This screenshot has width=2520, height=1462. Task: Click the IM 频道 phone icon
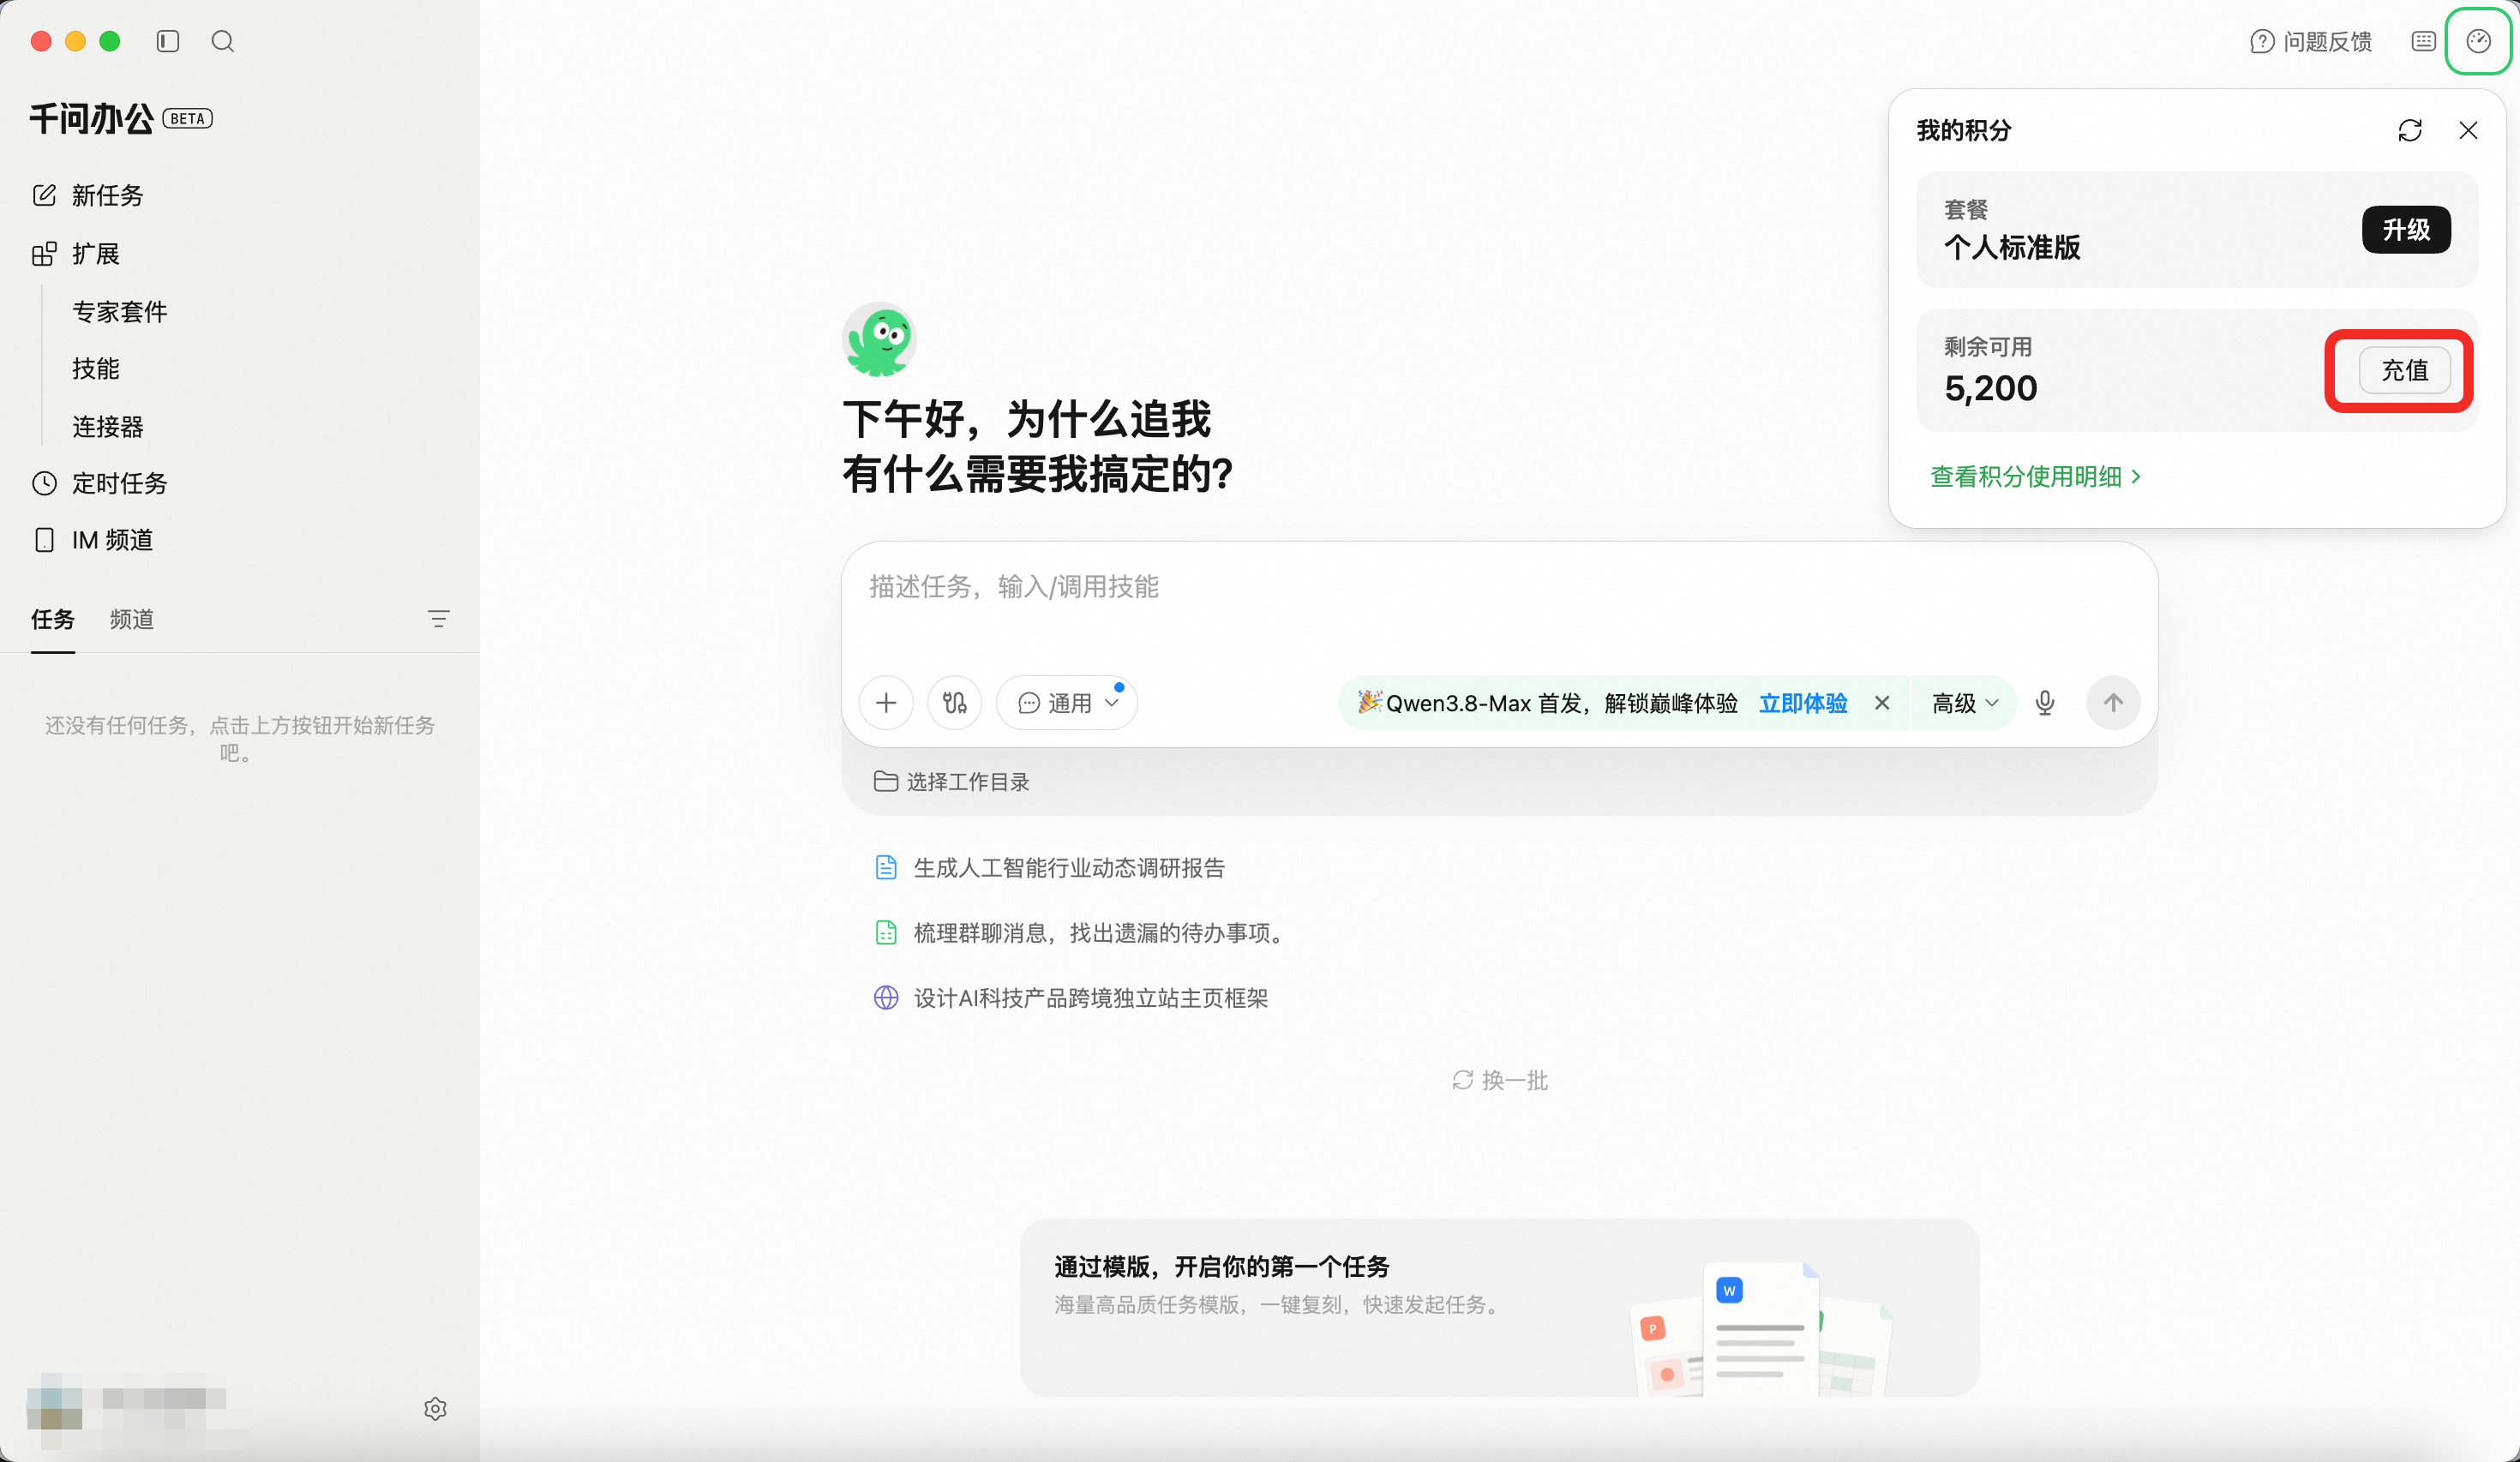pos(44,540)
